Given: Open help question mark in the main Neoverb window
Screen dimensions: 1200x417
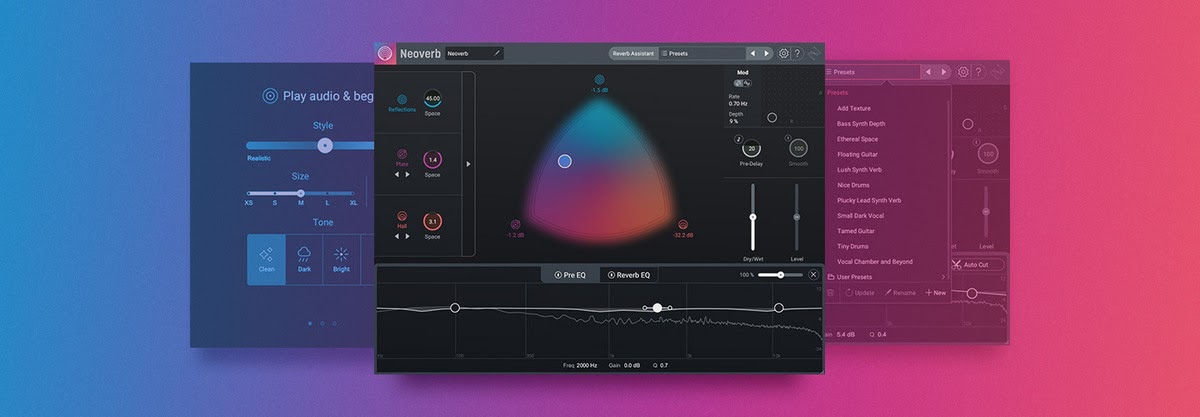Looking at the screenshot, I should tap(798, 53).
